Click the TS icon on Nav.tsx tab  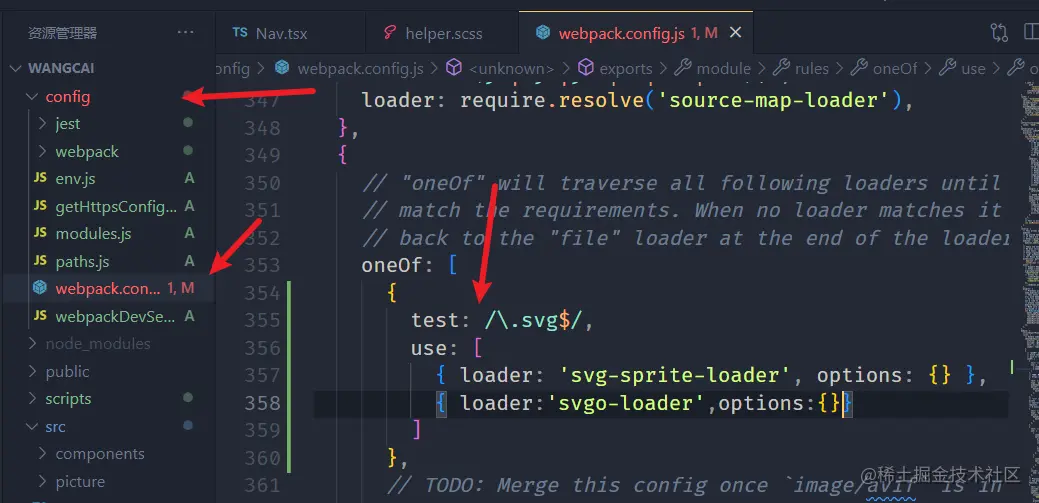(240, 32)
